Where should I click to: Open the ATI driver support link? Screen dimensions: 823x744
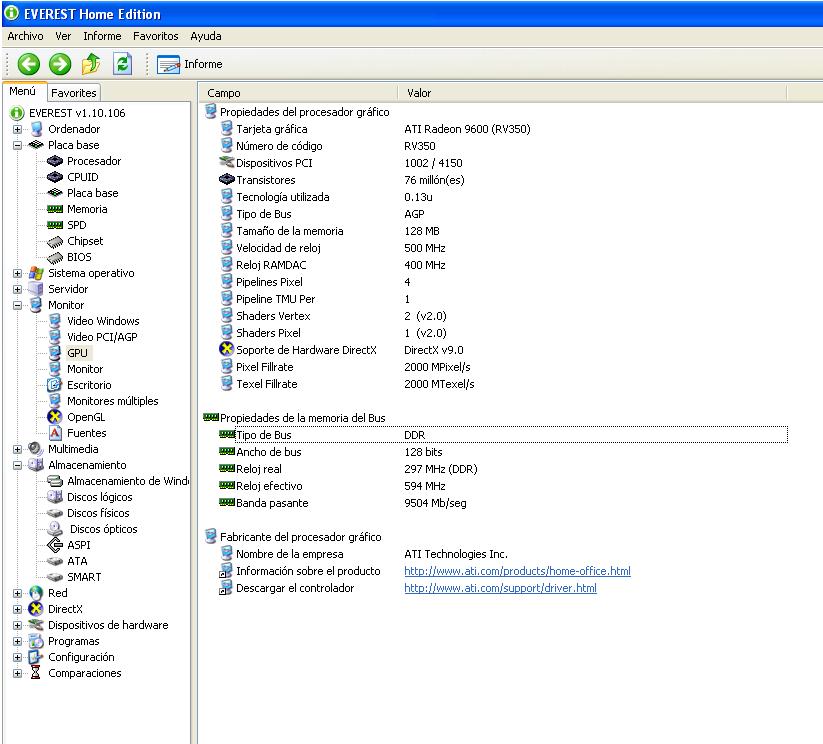pos(500,588)
